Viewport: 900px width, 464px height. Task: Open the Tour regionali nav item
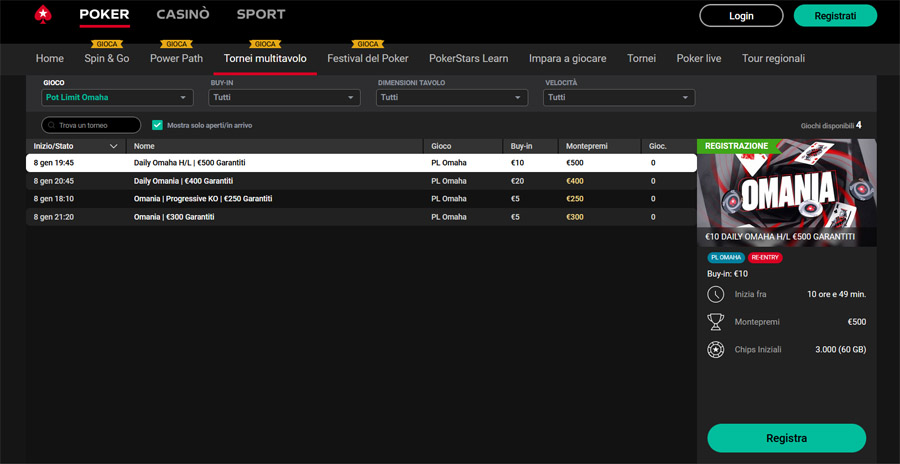coord(773,59)
